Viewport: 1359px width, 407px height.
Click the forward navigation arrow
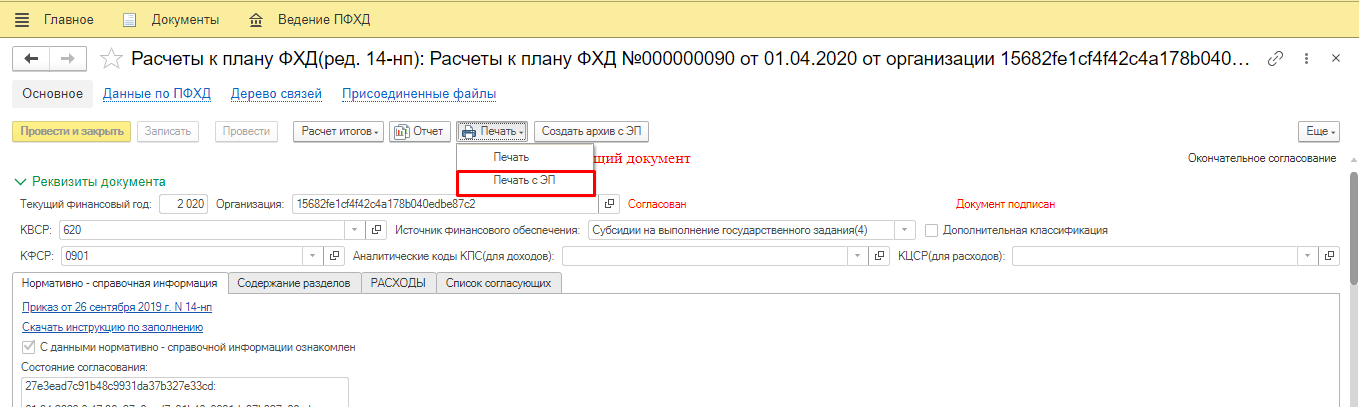[67, 59]
